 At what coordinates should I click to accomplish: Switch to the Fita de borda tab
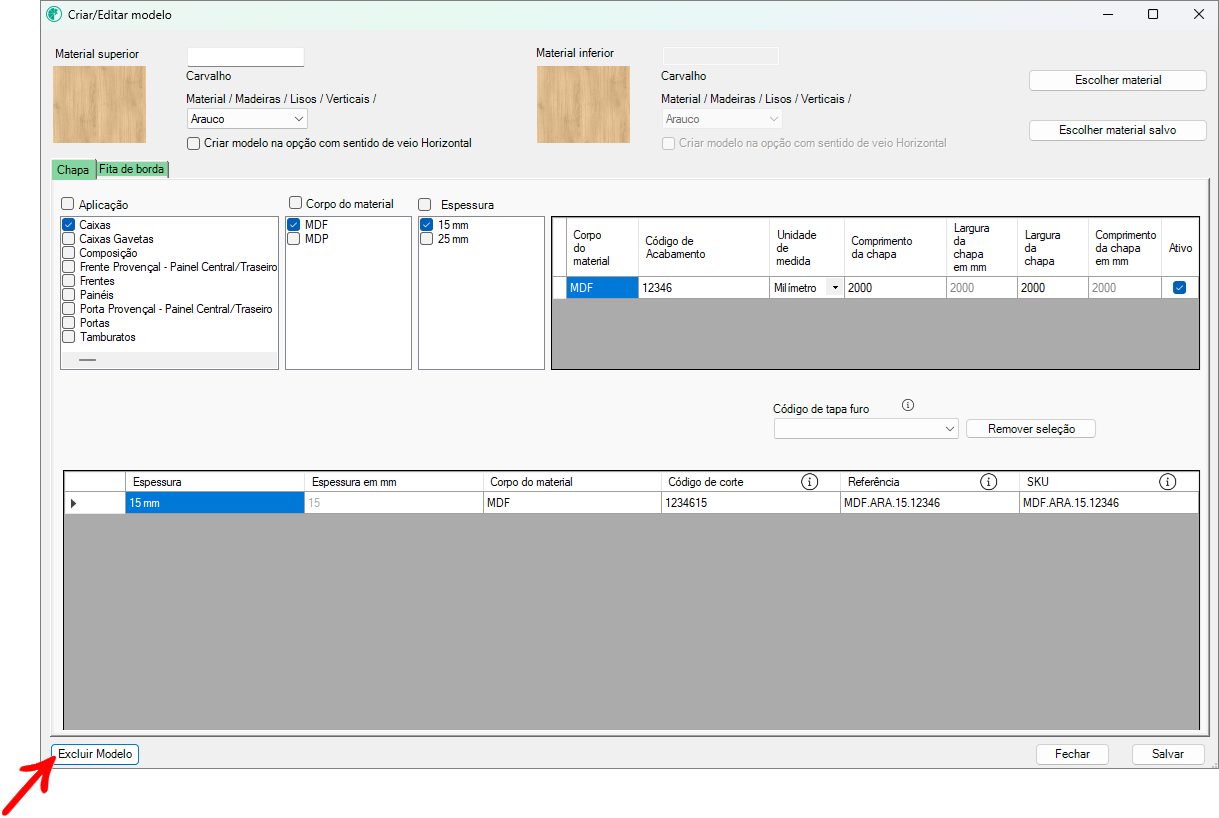click(132, 170)
